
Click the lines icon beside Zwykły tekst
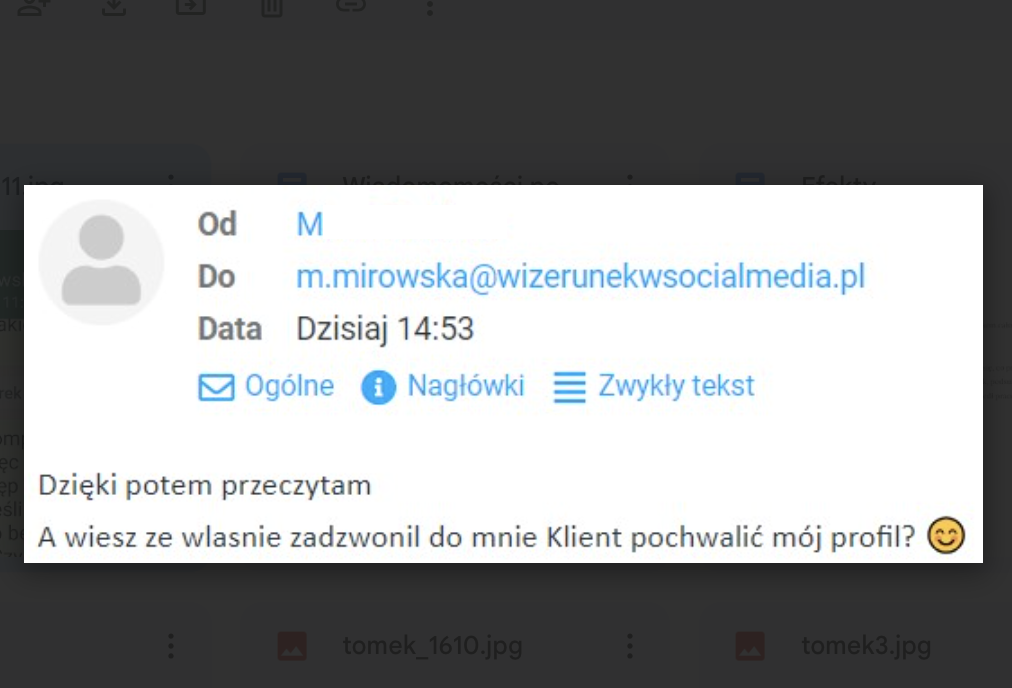(x=569, y=387)
